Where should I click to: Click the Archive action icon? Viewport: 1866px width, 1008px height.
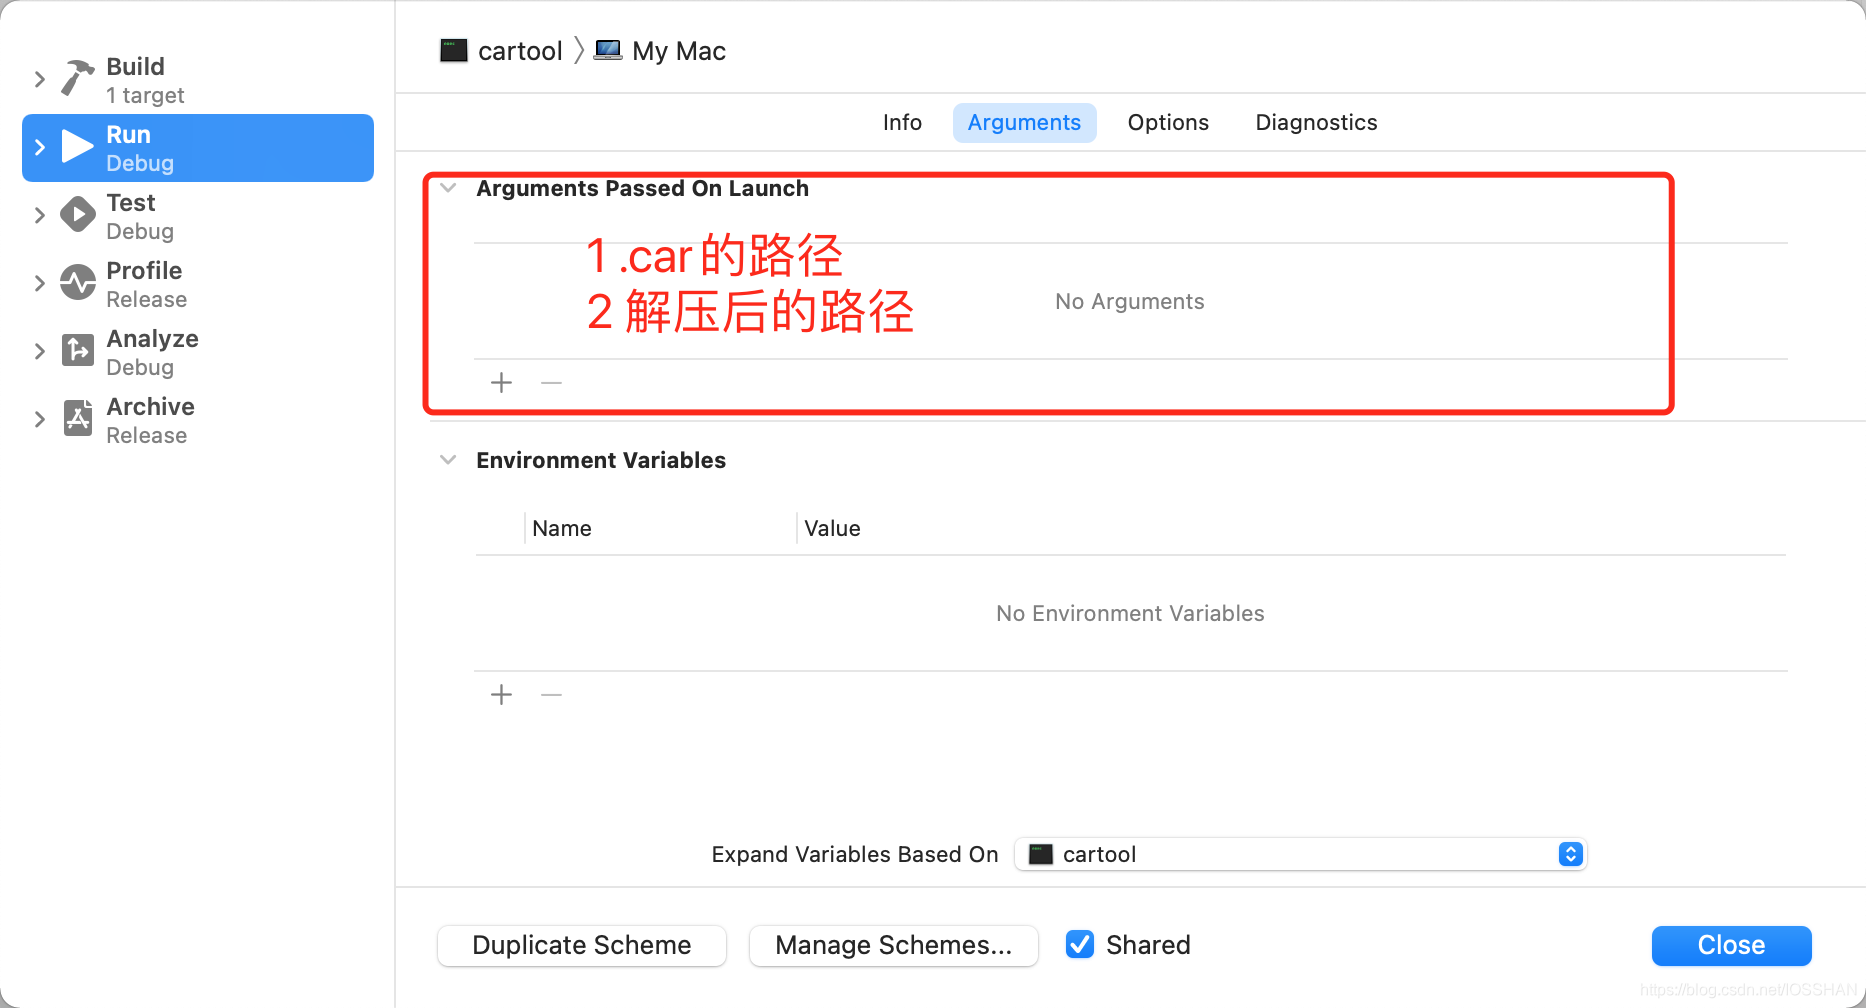(76, 418)
